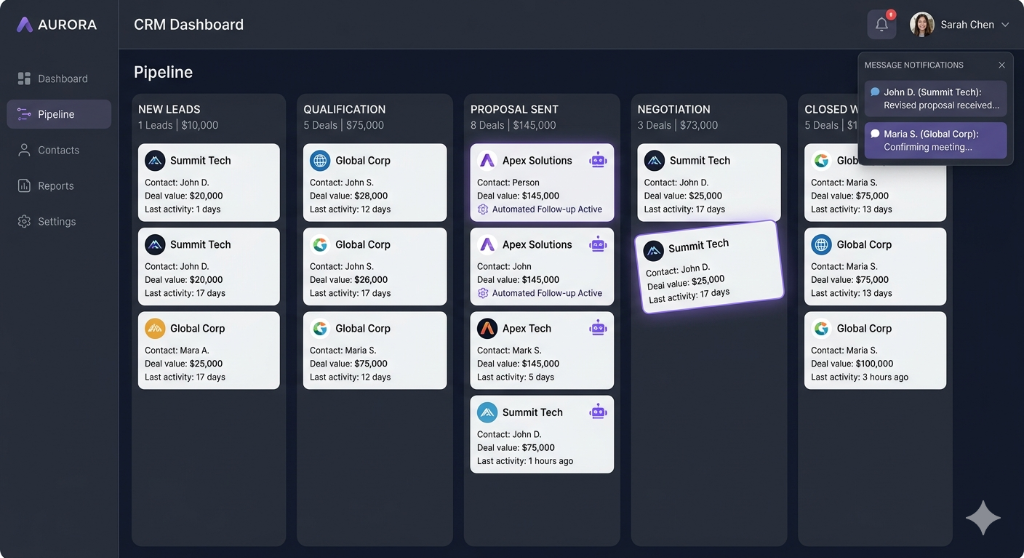Image resolution: width=1024 pixels, height=558 pixels.
Task: Click blue Summit Tech logo in Proposal Sent
Action: tap(487, 412)
